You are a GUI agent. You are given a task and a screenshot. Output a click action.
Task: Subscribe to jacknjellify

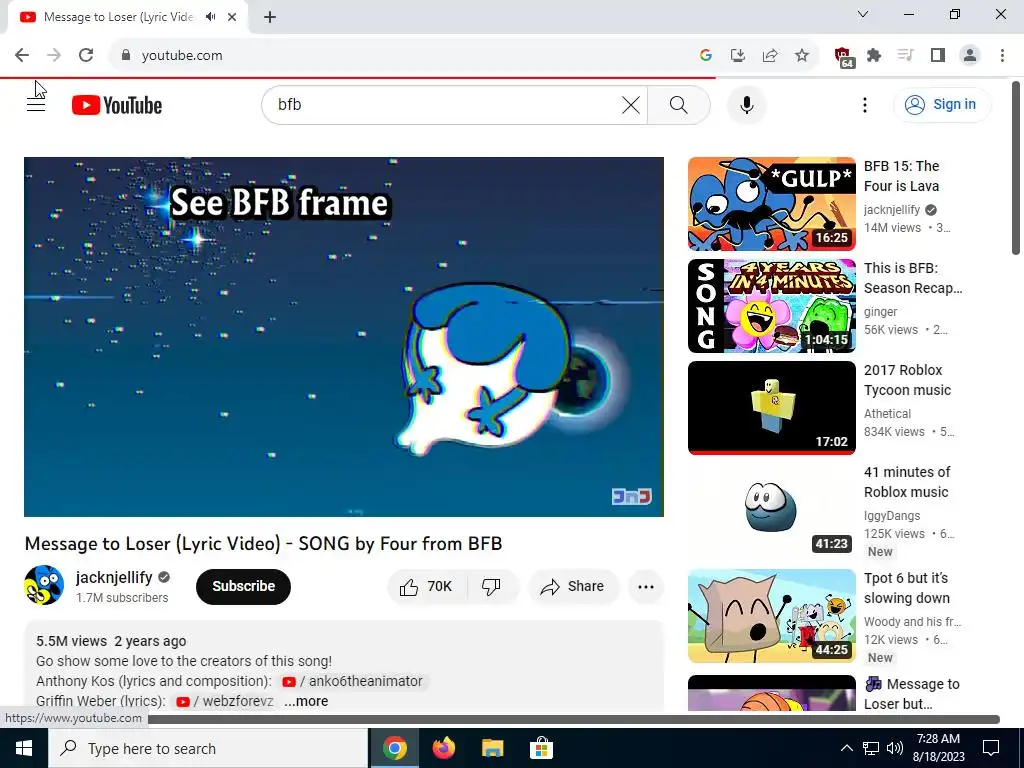click(x=243, y=586)
